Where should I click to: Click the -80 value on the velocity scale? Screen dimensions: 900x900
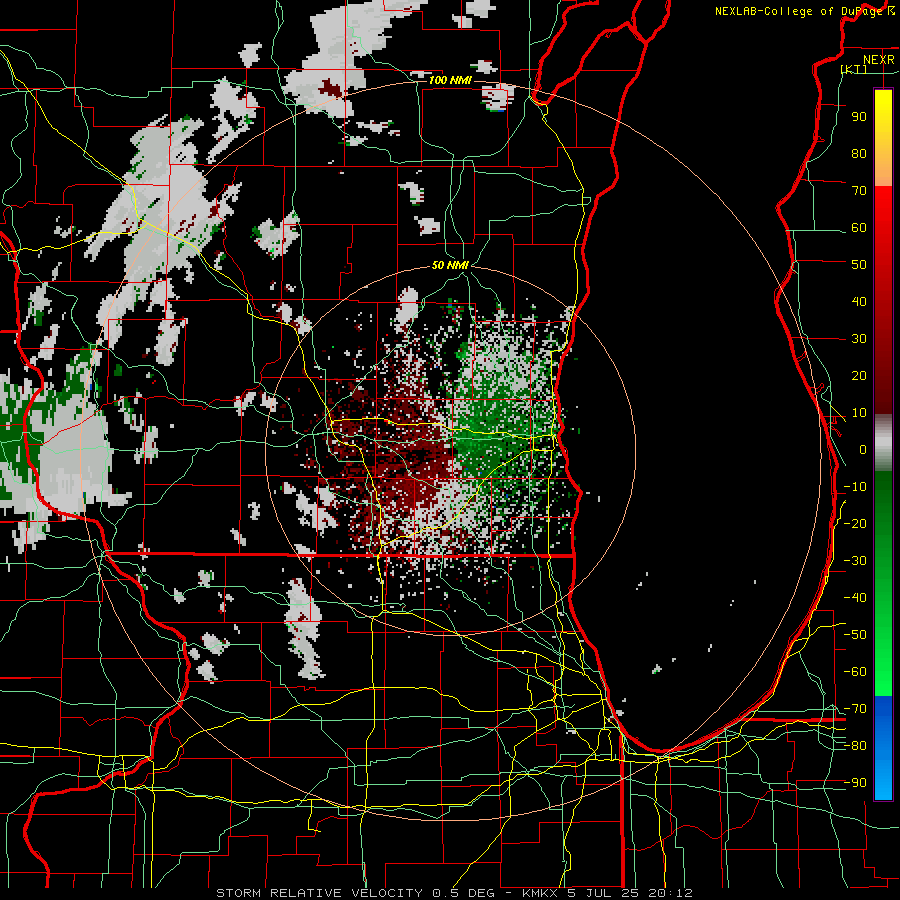[x=855, y=746]
